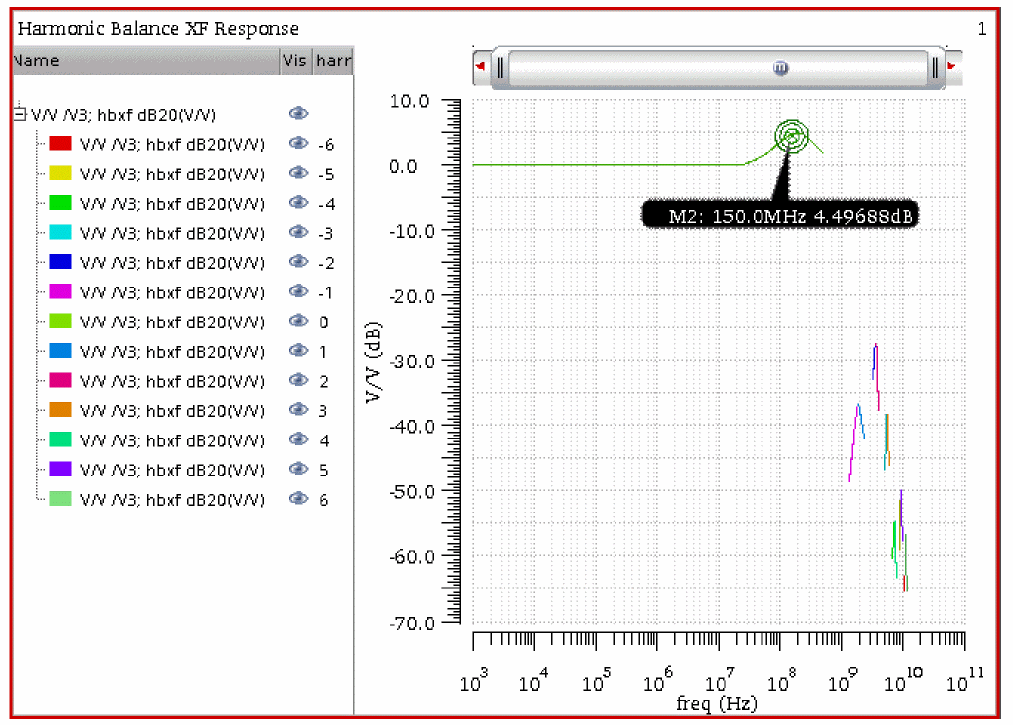Toggle visibility of the parent hbxf trace group
Screen dimensions: 1013x725
click(298, 114)
